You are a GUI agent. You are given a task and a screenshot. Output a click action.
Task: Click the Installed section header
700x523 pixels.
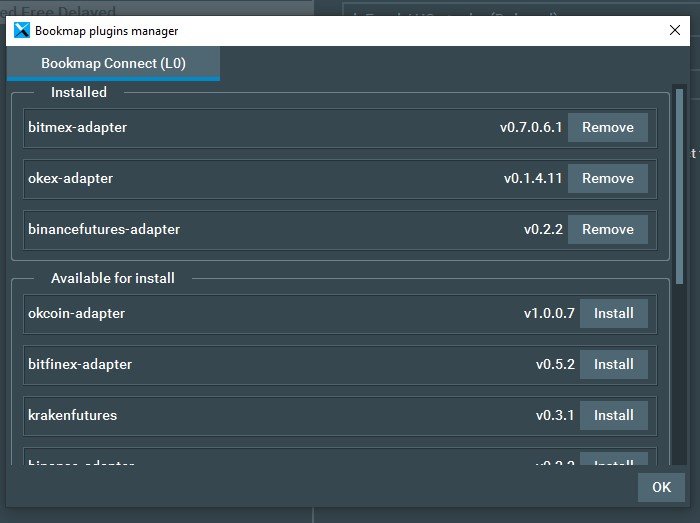pos(79,92)
